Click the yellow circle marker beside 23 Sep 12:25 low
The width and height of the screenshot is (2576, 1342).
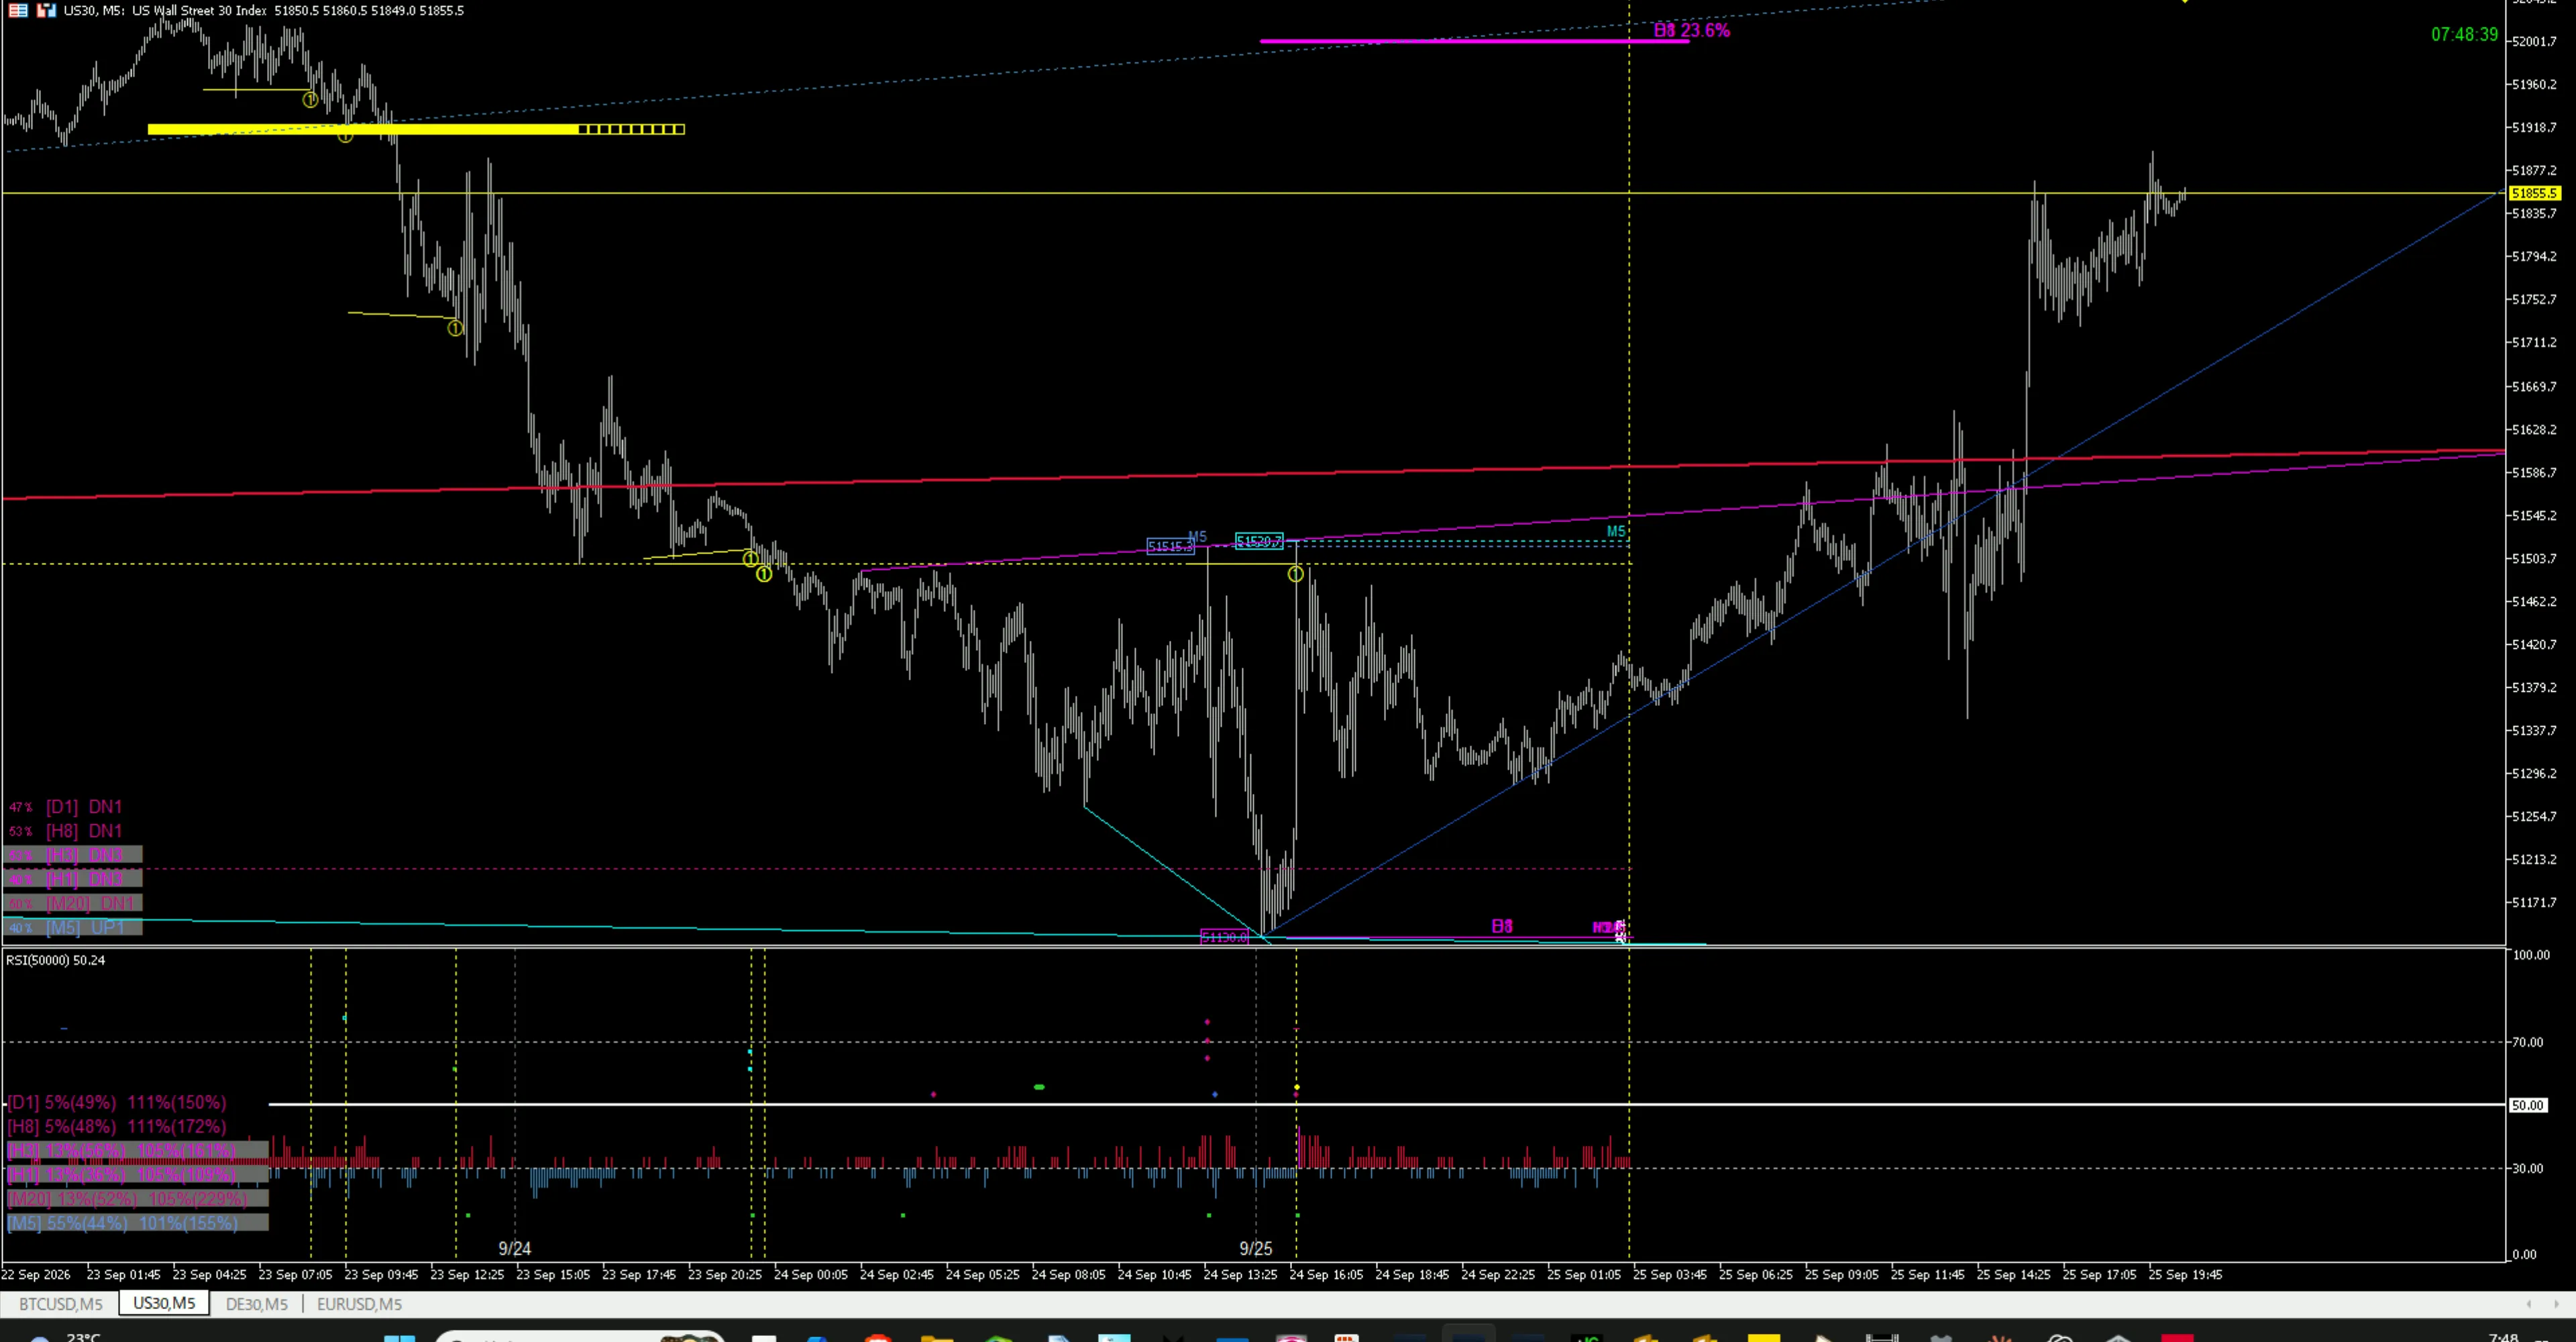[455, 328]
